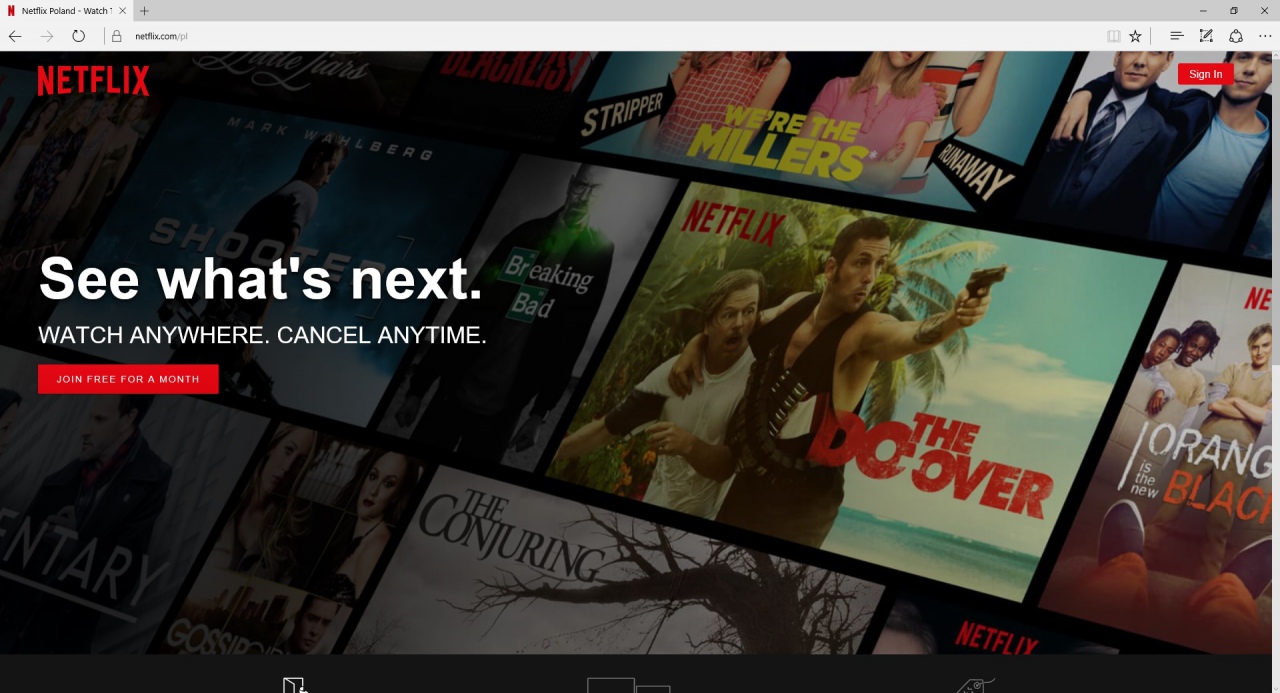This screenshot has width=1280, height=693.
Task: Refresh the Netflix page
Action: [x=78, y=35]
